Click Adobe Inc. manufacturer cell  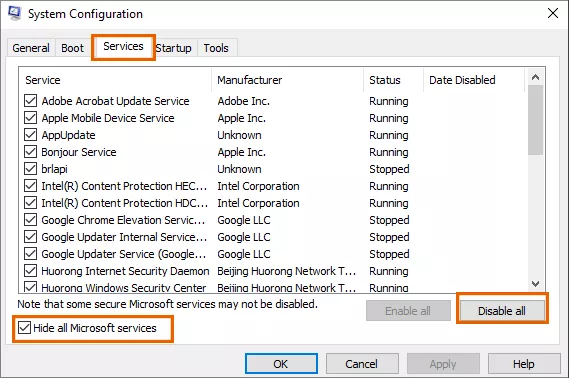pos(243,101)
